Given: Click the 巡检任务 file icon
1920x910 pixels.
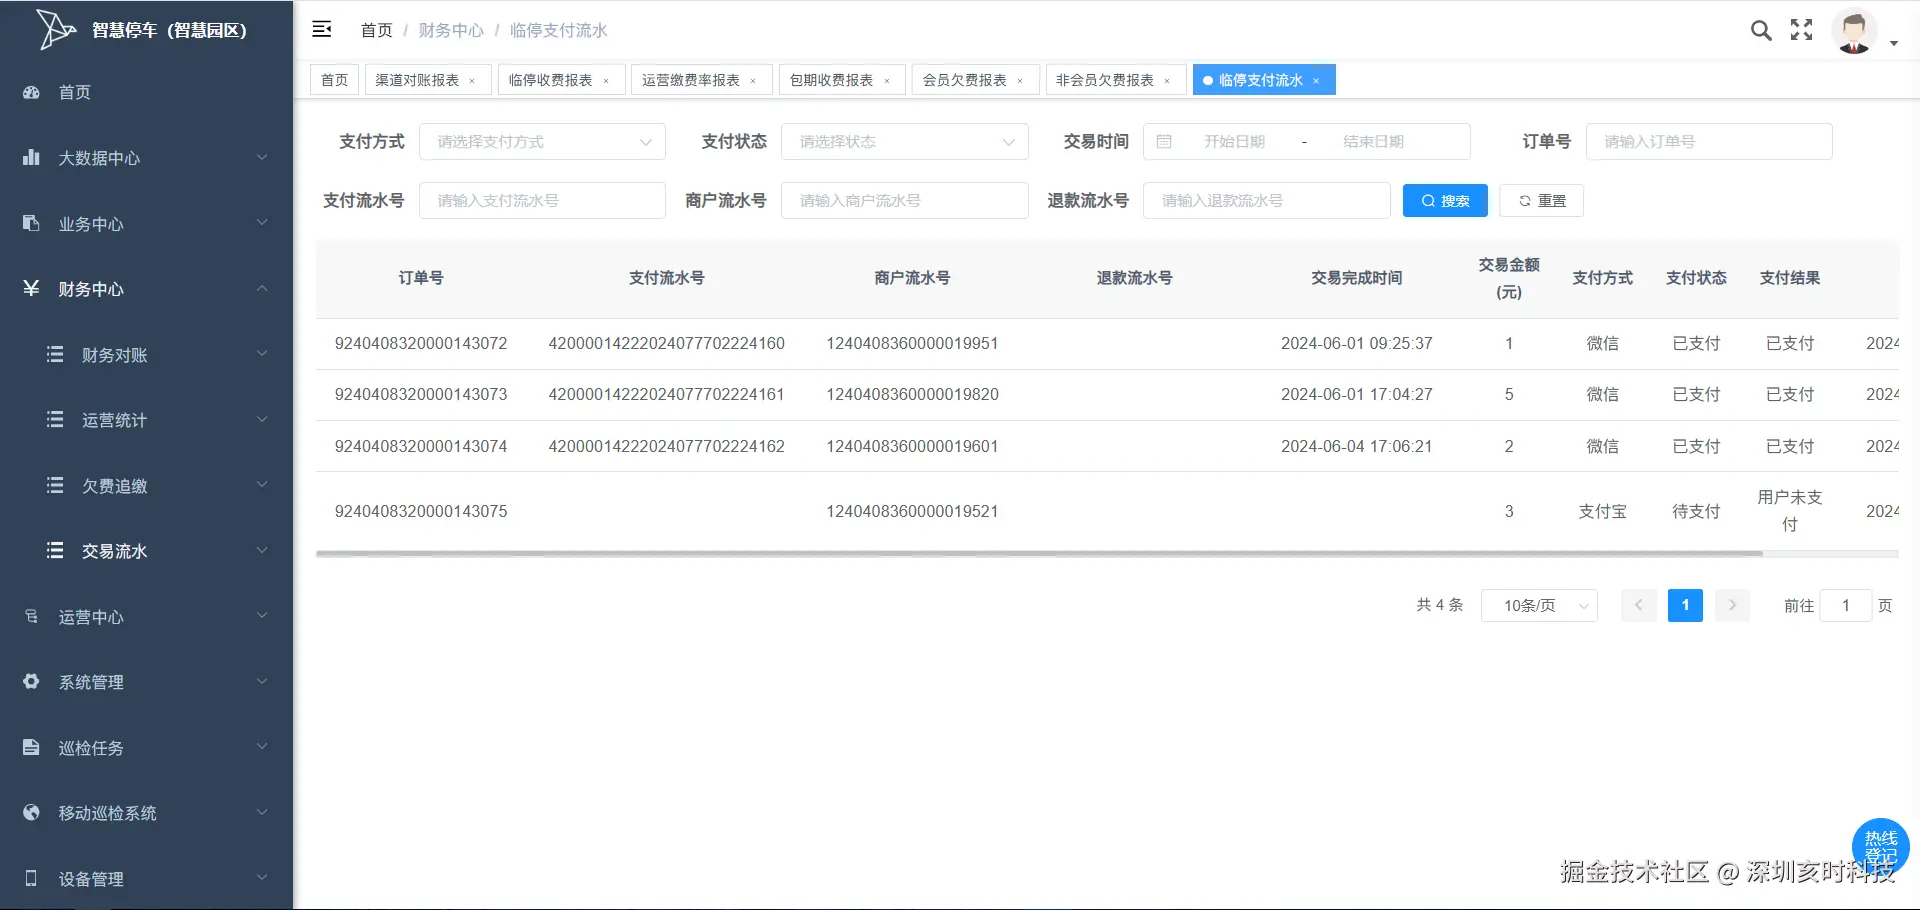Looking at the screenshot, I should (31, 747).
